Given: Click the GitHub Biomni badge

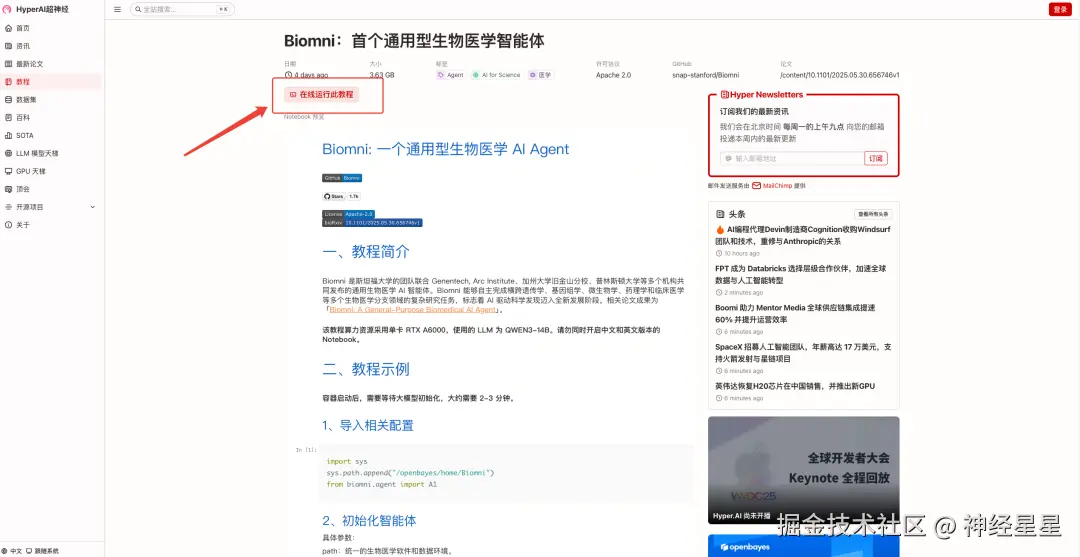Looking at the screenshot, I should [x=342, y=178].
